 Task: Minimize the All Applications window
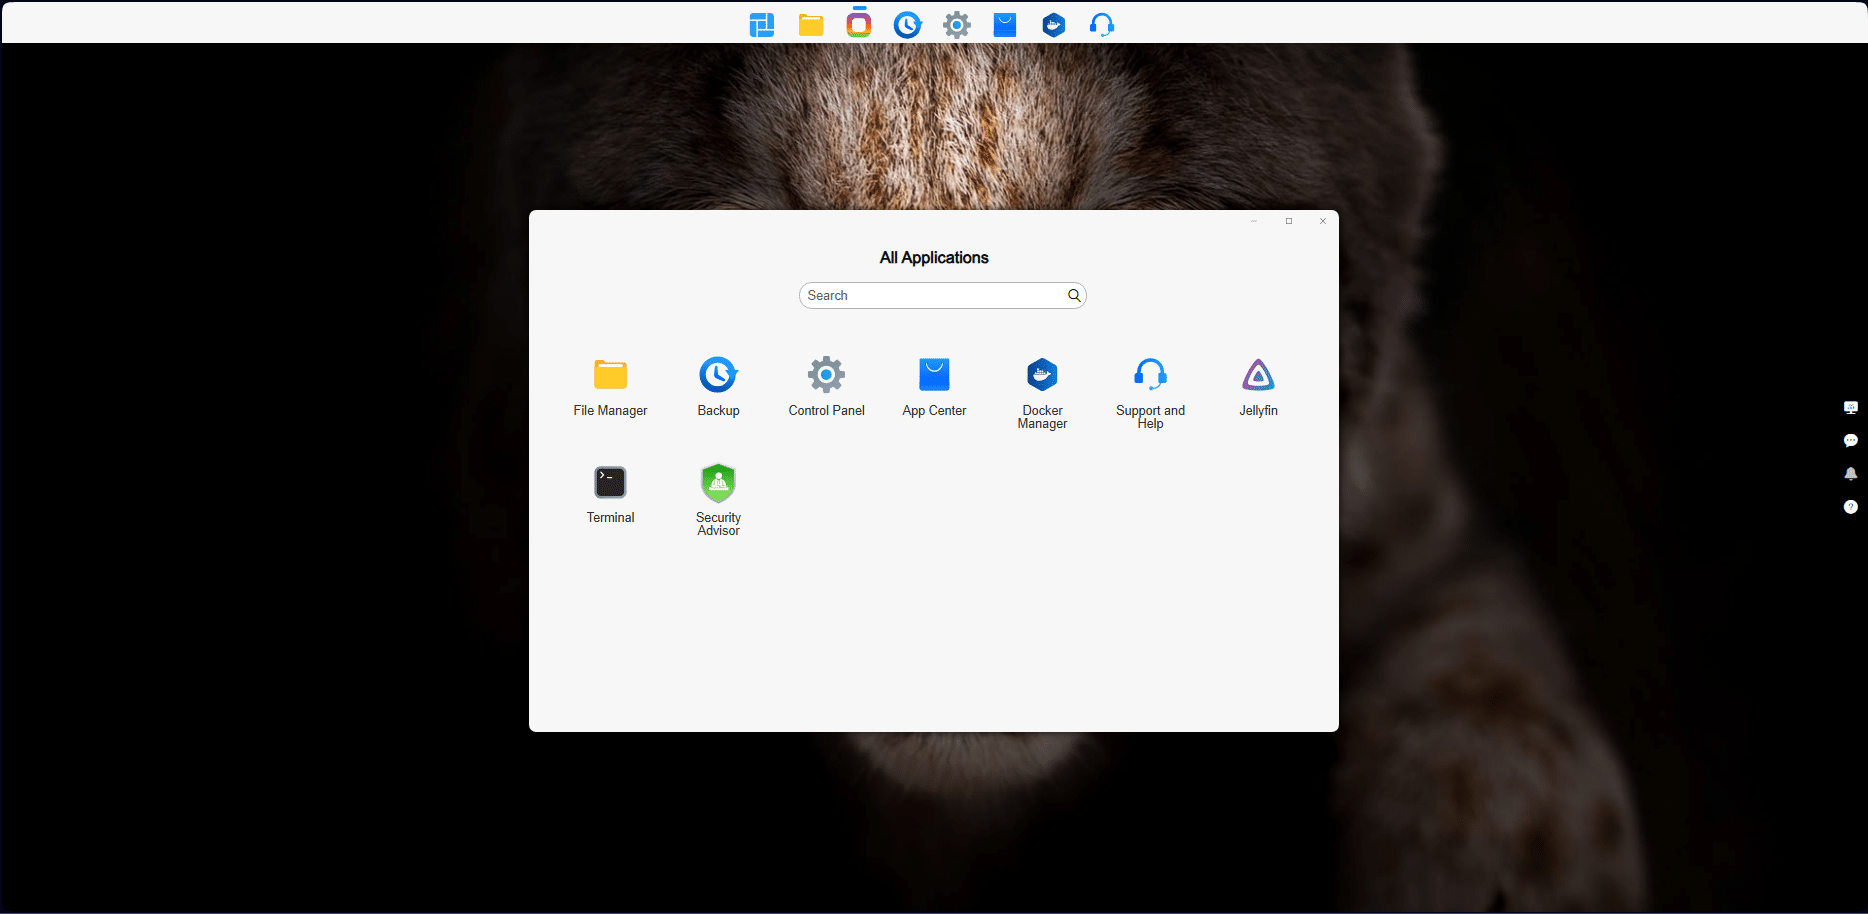point(1253,221)
